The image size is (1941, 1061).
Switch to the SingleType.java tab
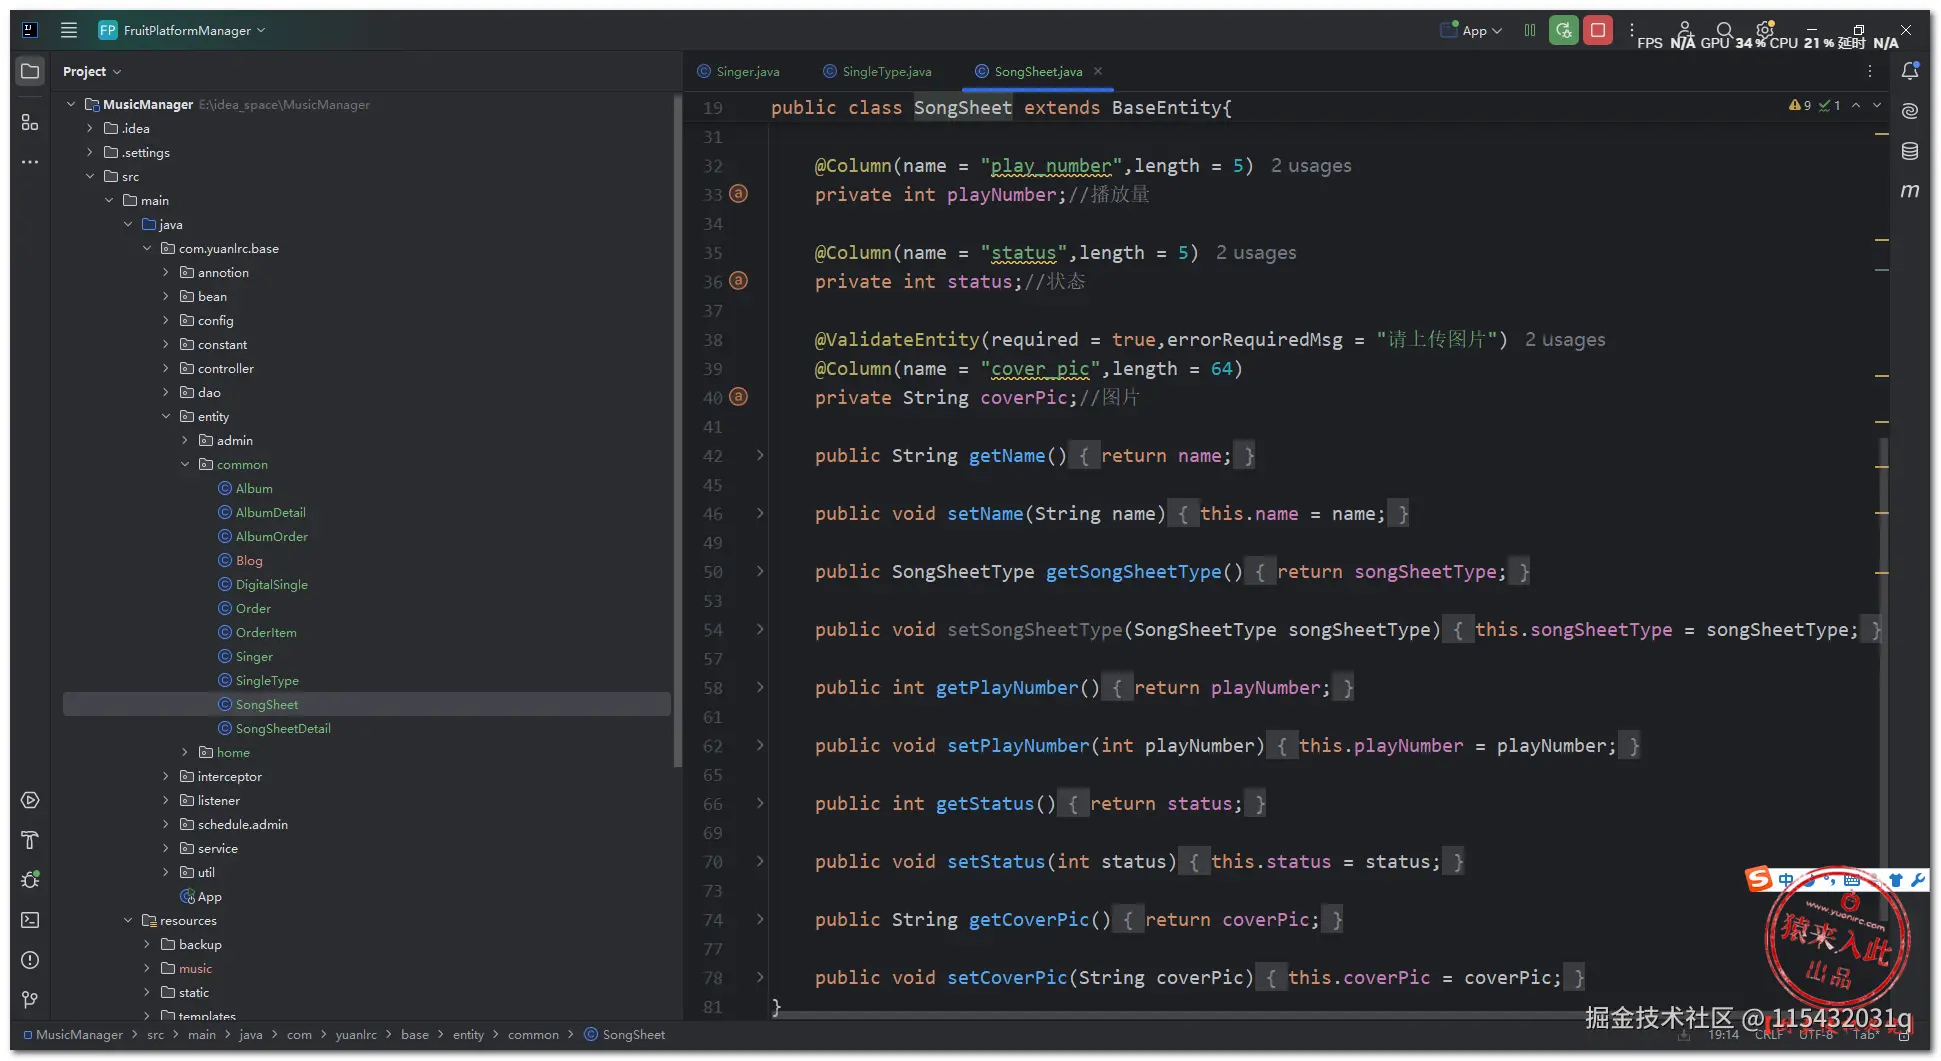pyautogui.click(x=877, y=71)
